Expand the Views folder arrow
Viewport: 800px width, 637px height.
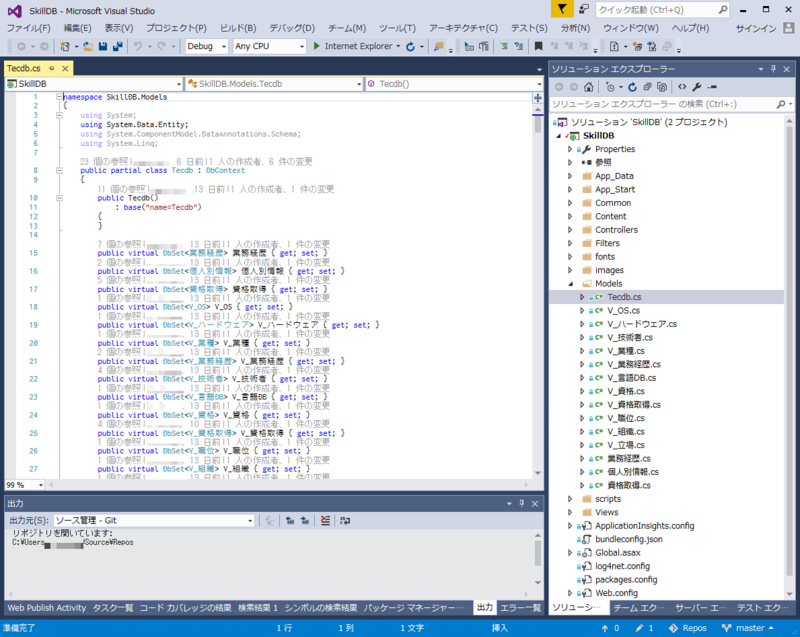click(570, 512)
